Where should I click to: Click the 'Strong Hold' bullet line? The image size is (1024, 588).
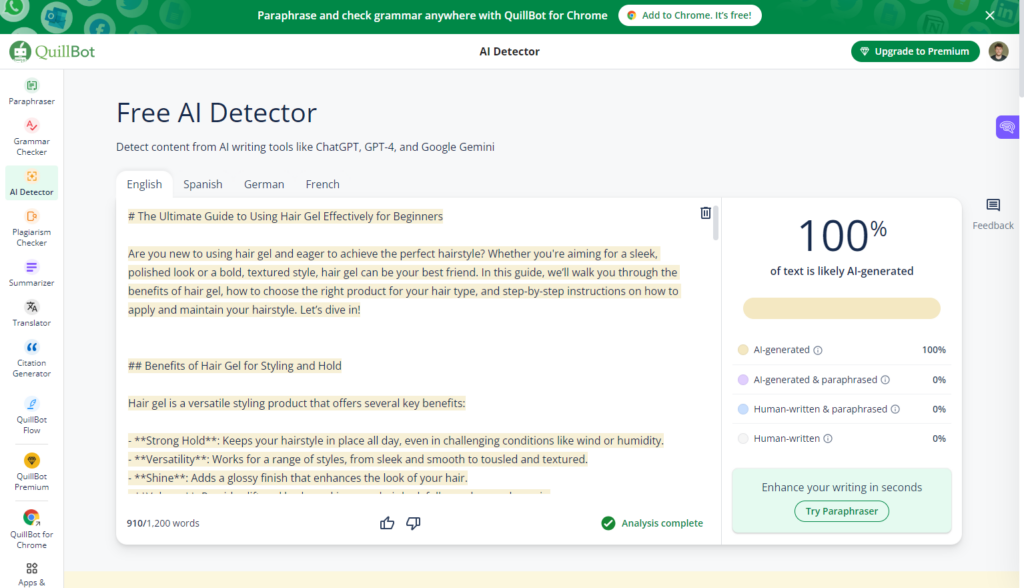396,440
